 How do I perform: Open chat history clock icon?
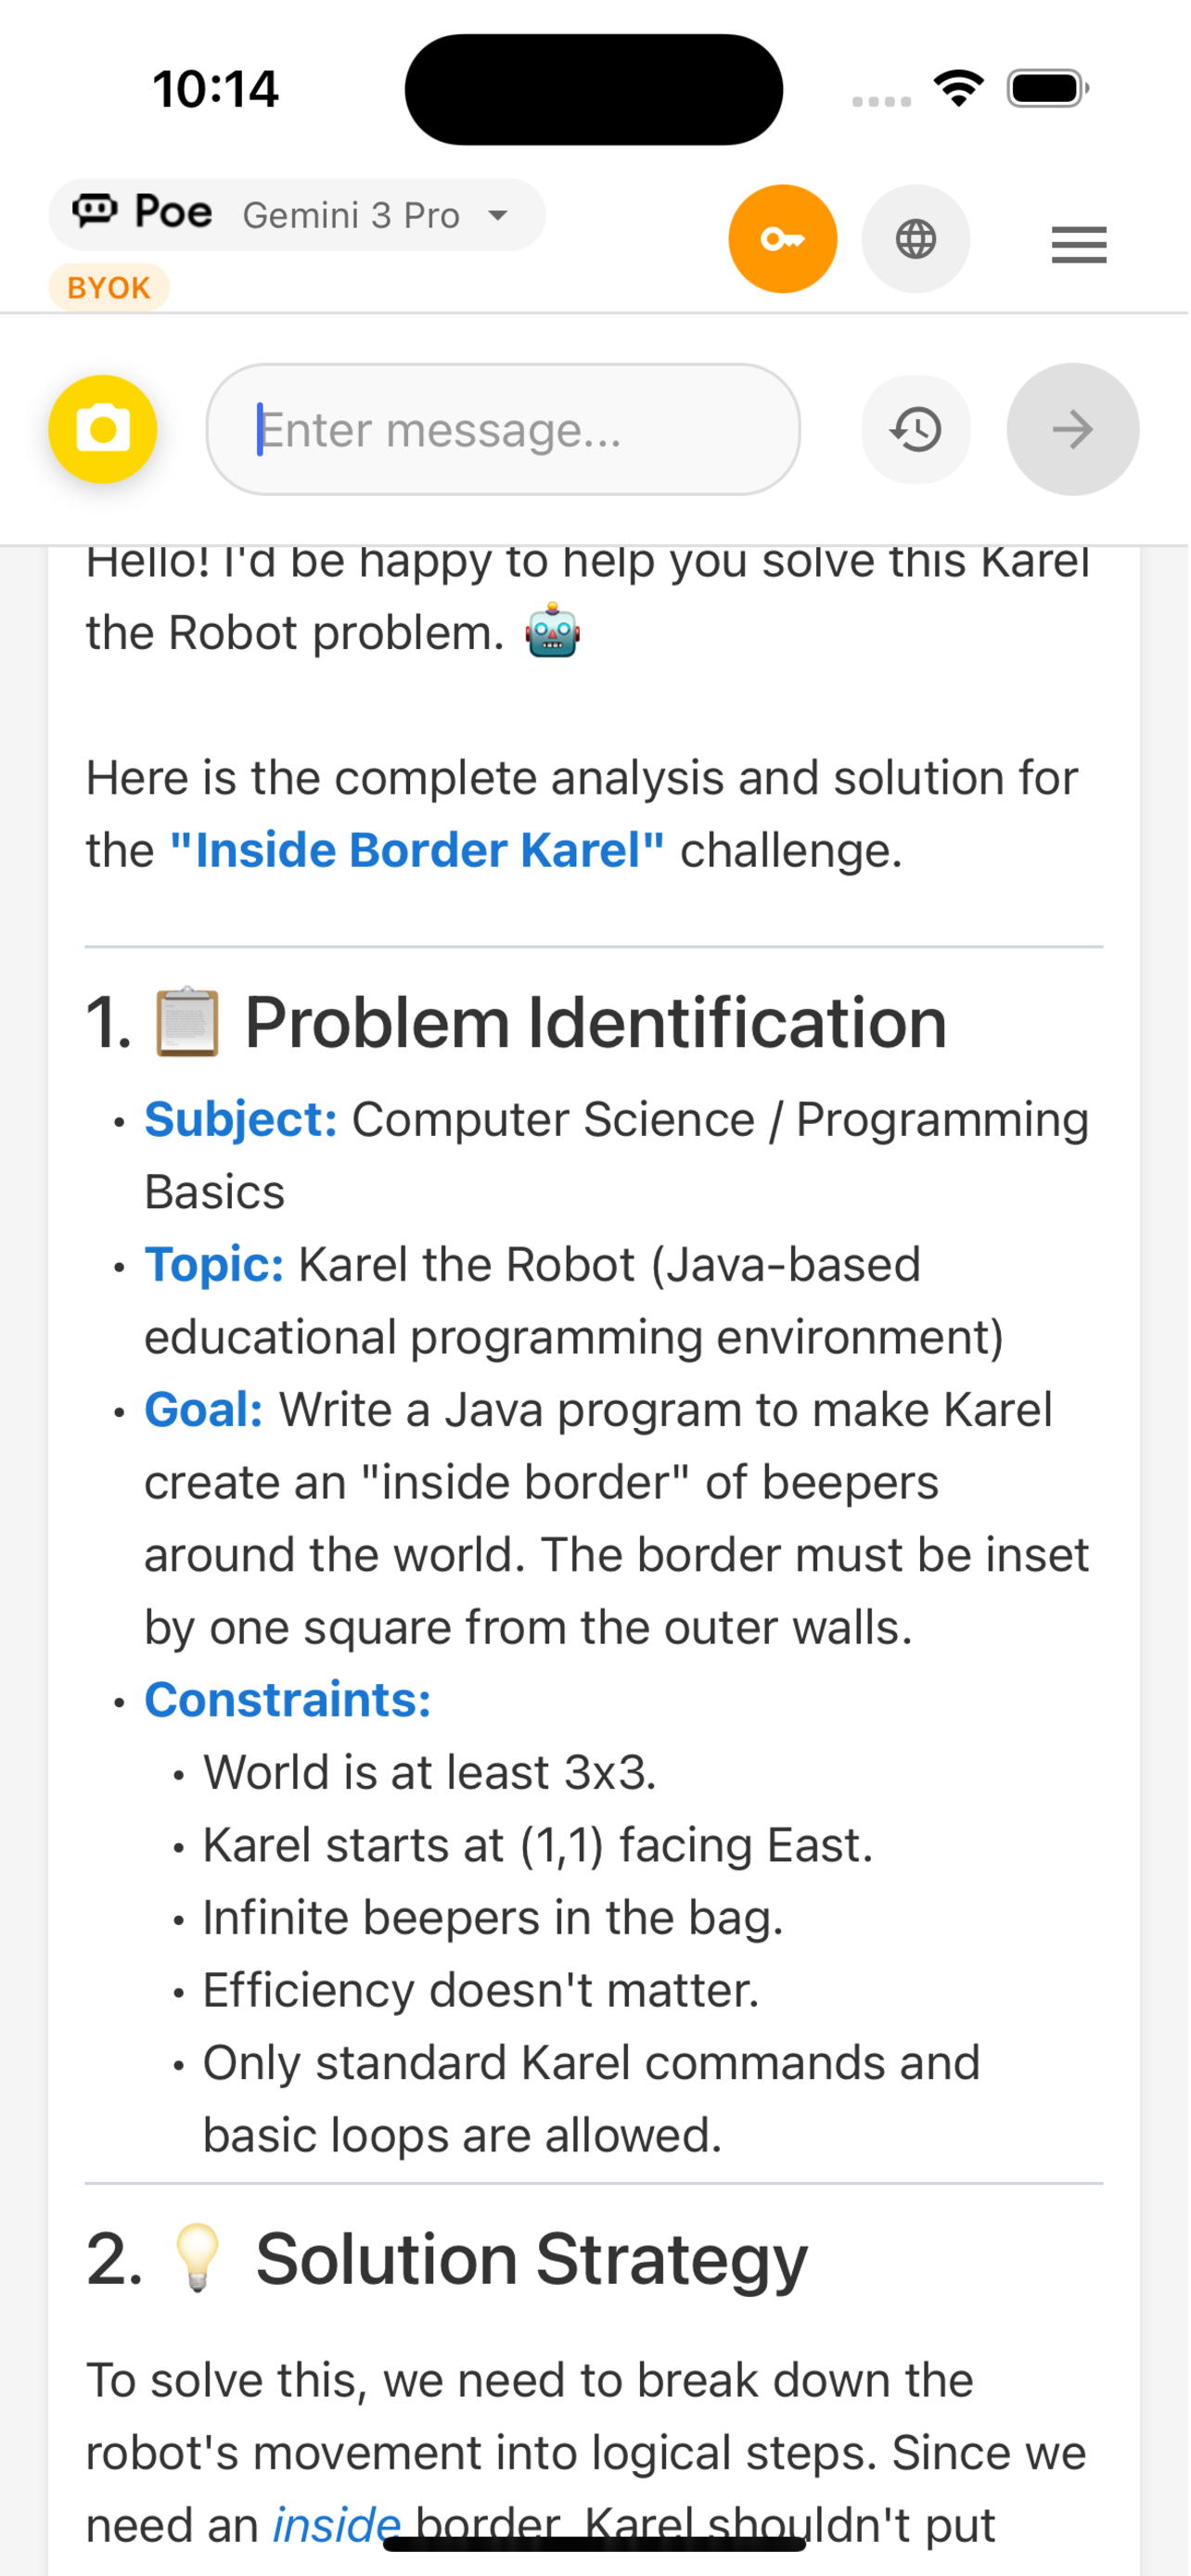pos(915,429)
